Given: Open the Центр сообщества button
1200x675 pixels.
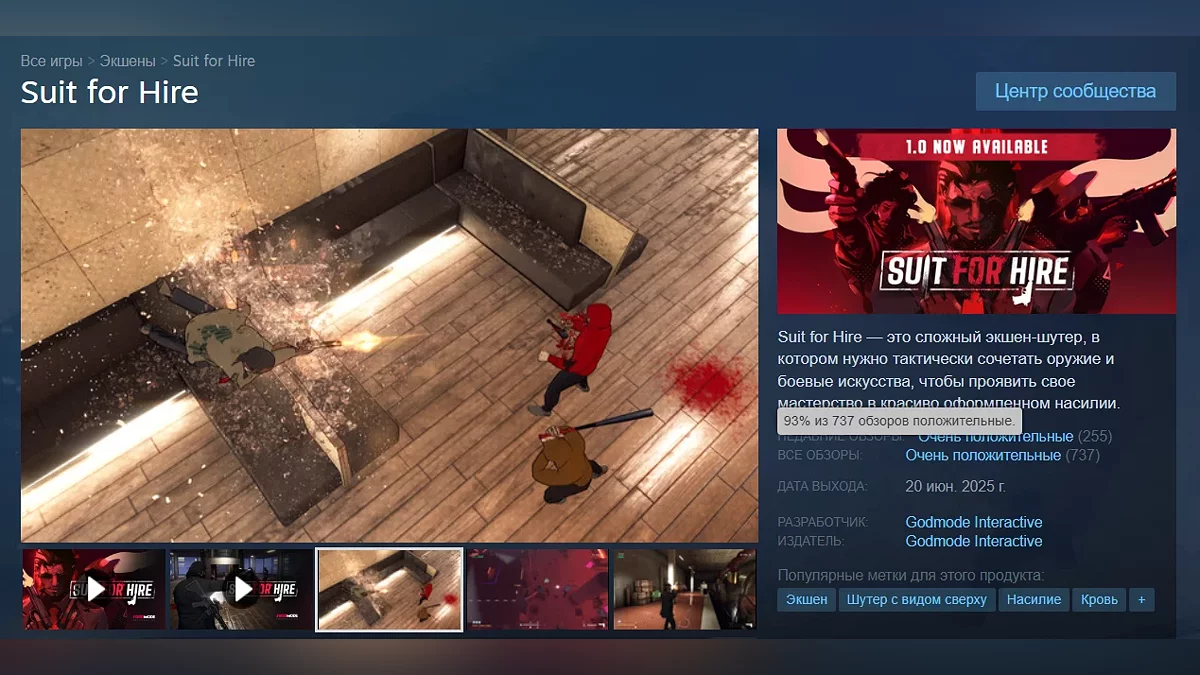Looking at the screenshot, I should point(1075,91).
